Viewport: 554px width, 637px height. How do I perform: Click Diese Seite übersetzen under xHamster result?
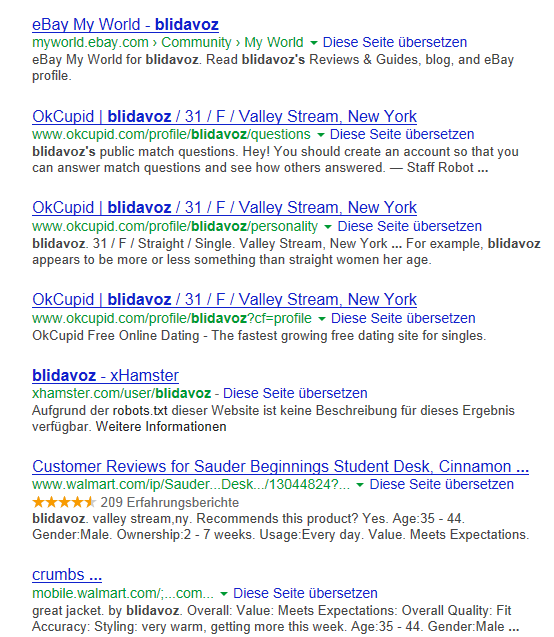[x=295, y=393]
